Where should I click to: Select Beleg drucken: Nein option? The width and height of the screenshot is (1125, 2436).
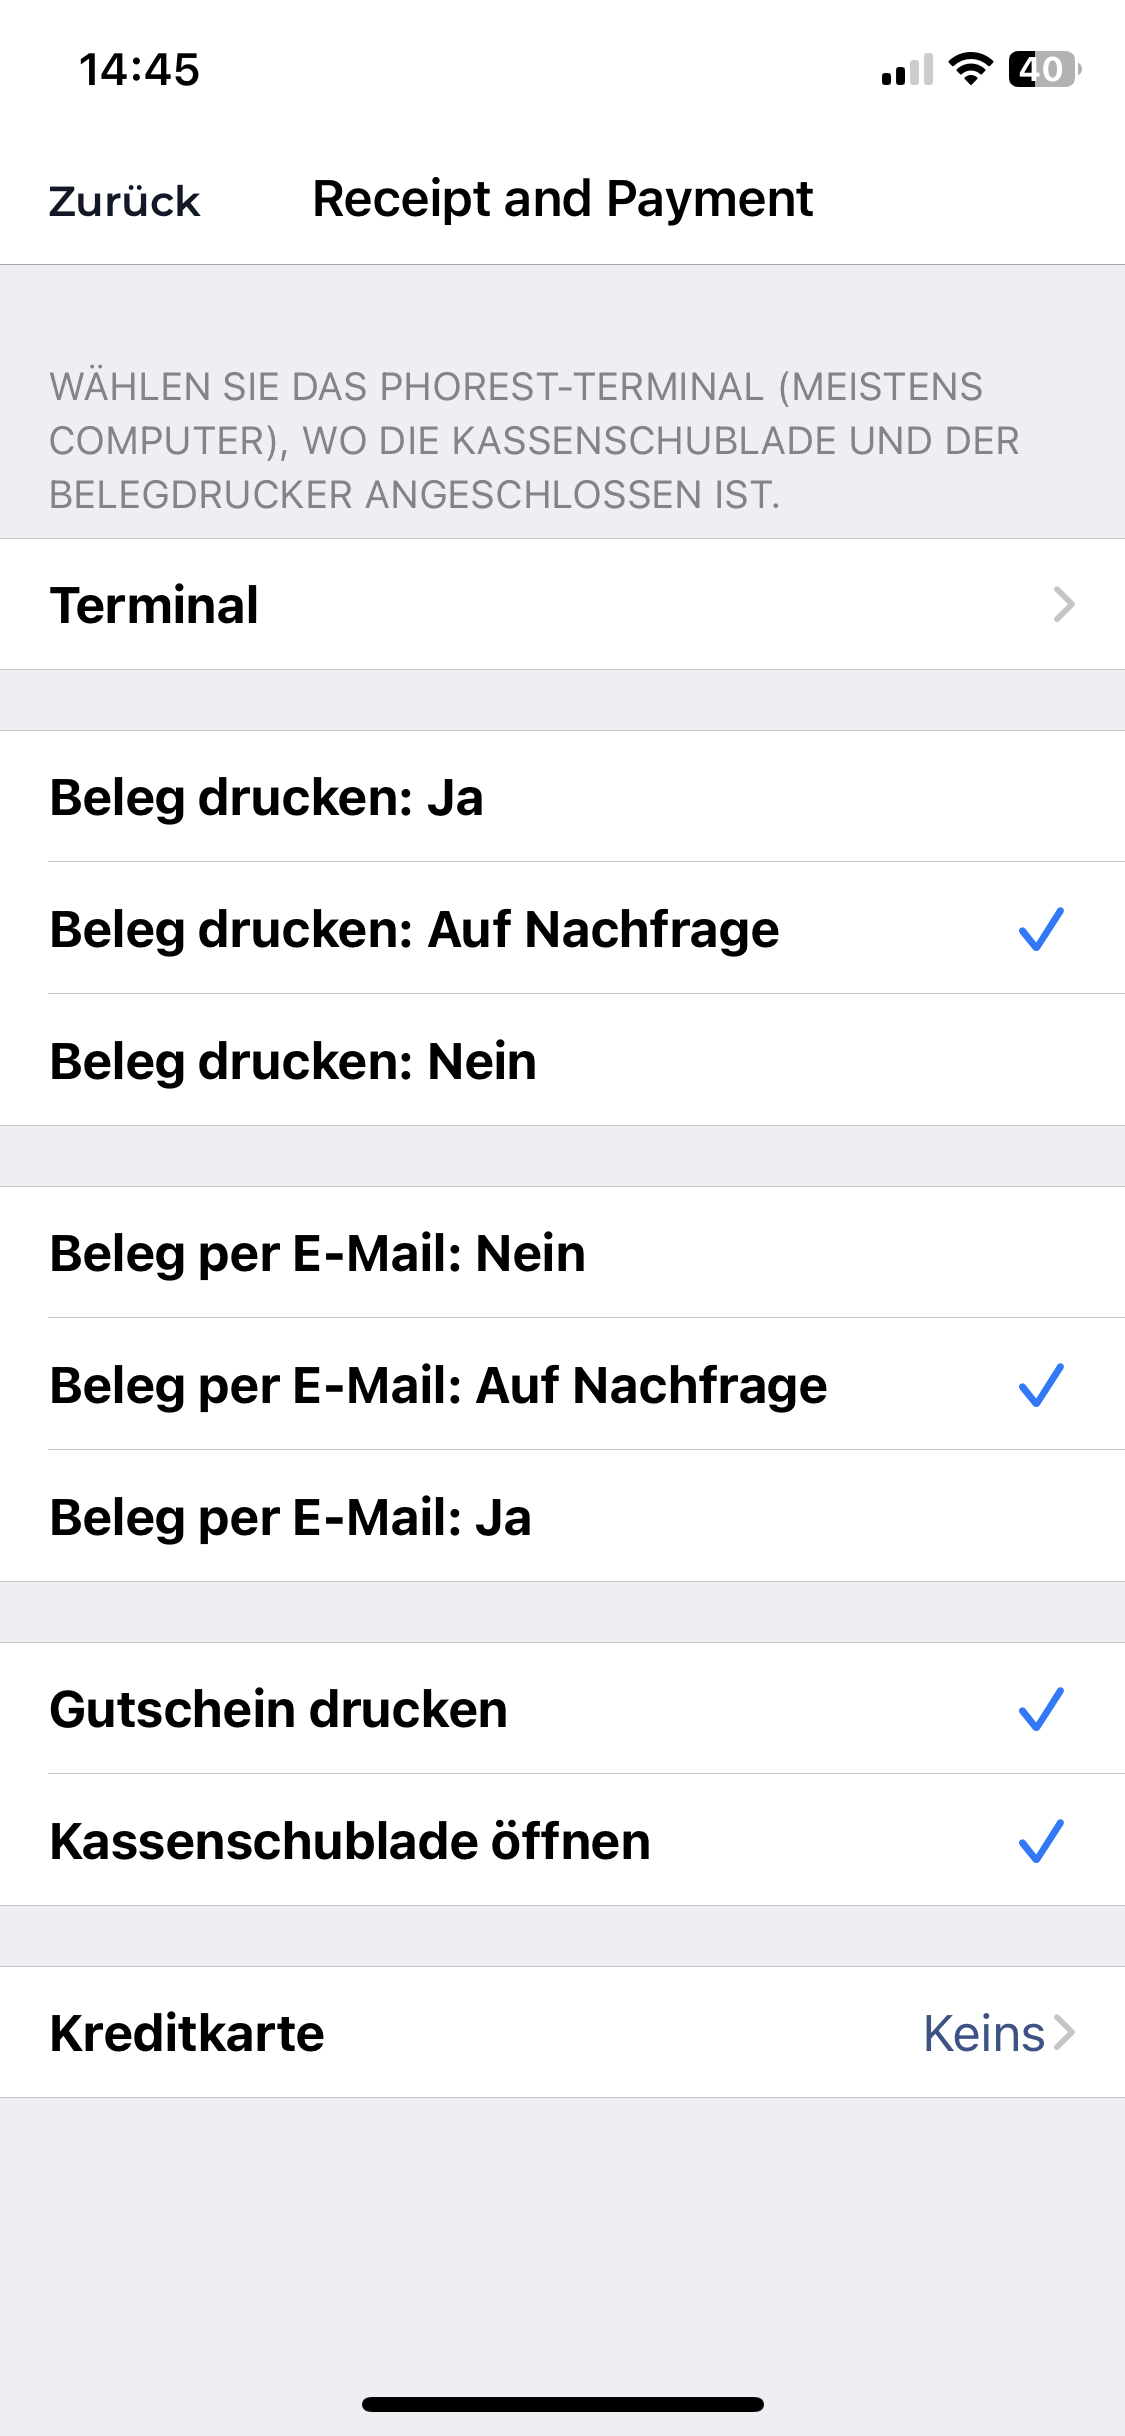click(x=562, y=1060)
